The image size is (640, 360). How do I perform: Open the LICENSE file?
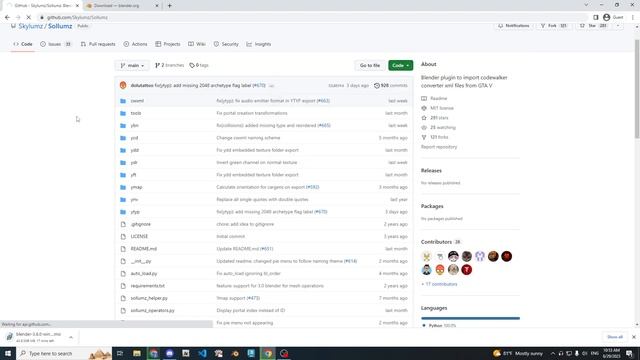(139, 236)
